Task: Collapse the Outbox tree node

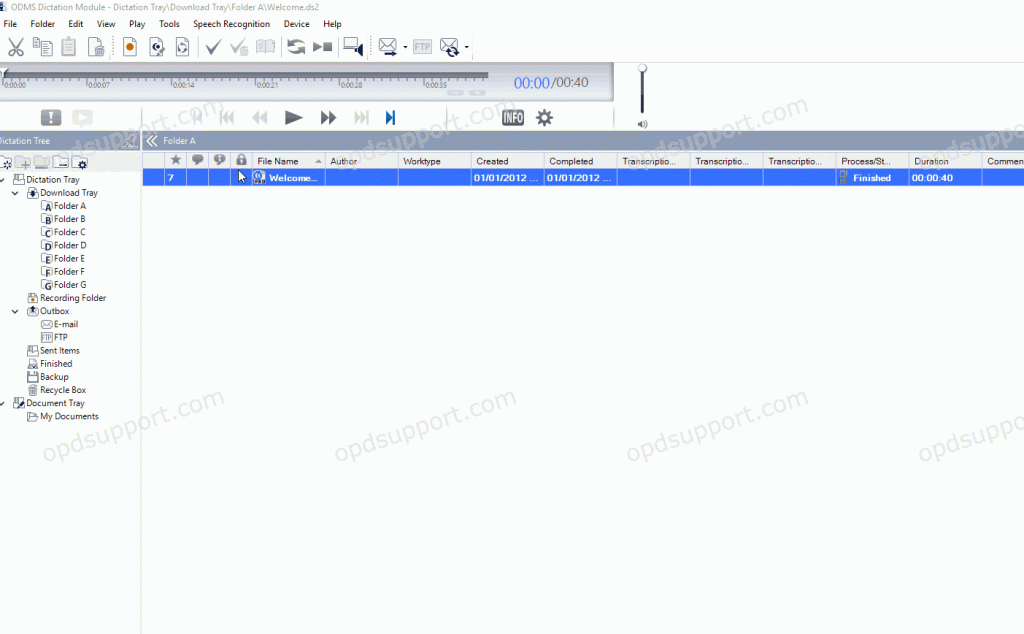Action: coord(14,311)
